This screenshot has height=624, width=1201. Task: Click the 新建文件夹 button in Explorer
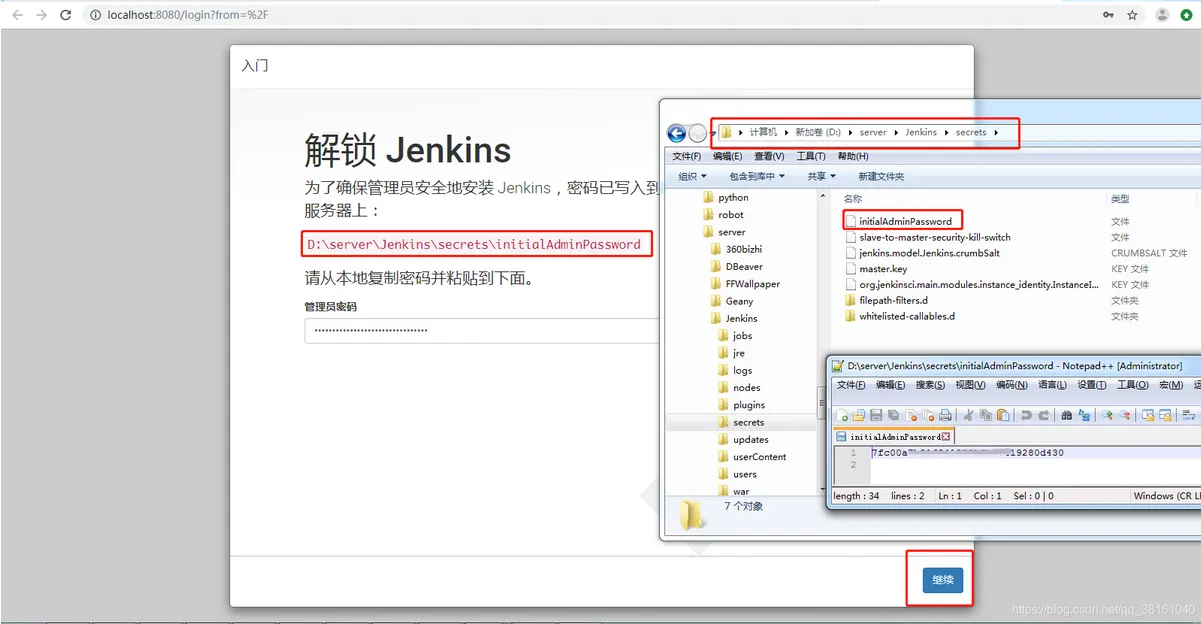pos(881,176)
